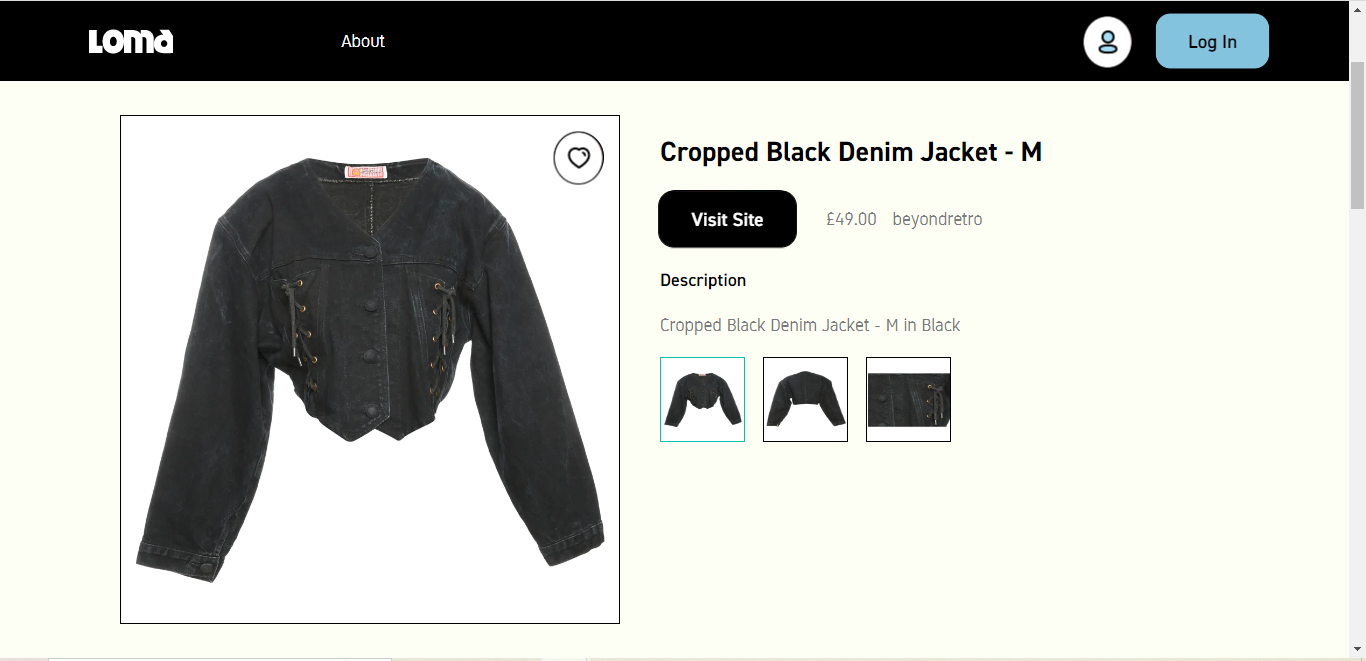Open the About page
The height and width of the screenshot is (661, 1366).
[x=363, y=41]
